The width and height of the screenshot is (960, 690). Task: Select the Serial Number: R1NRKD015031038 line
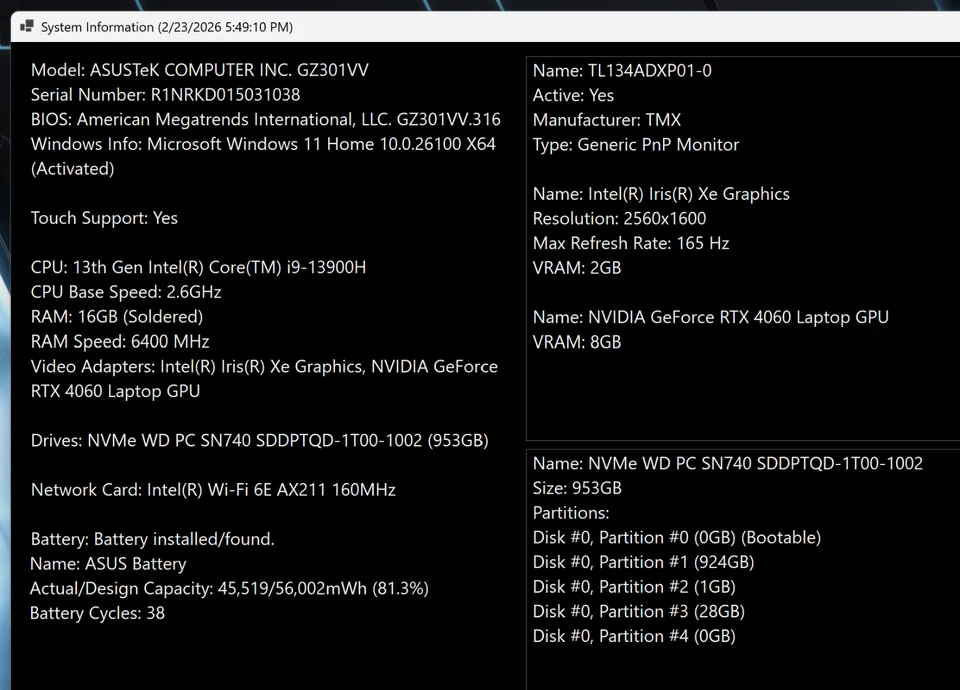[x=165, y=94]
